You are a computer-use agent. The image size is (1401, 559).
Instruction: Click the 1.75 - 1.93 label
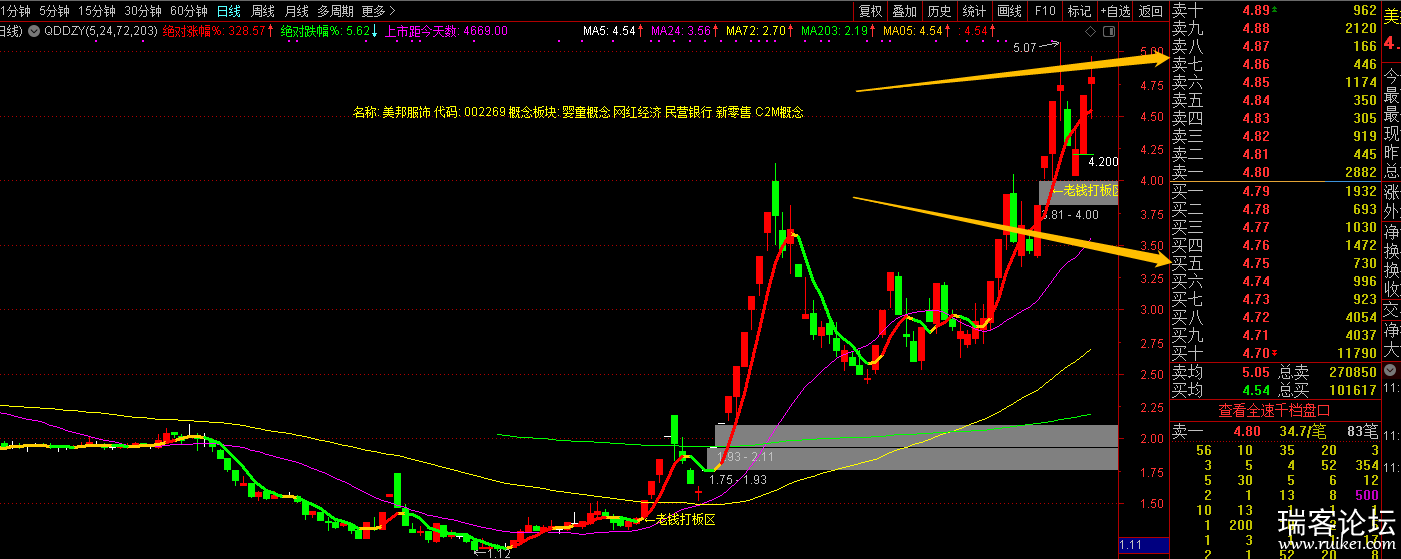click(x=737, y=480)
